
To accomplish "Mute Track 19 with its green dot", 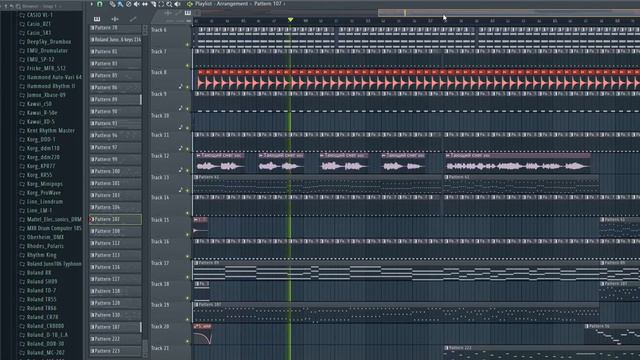I will (x=188, y=319).
